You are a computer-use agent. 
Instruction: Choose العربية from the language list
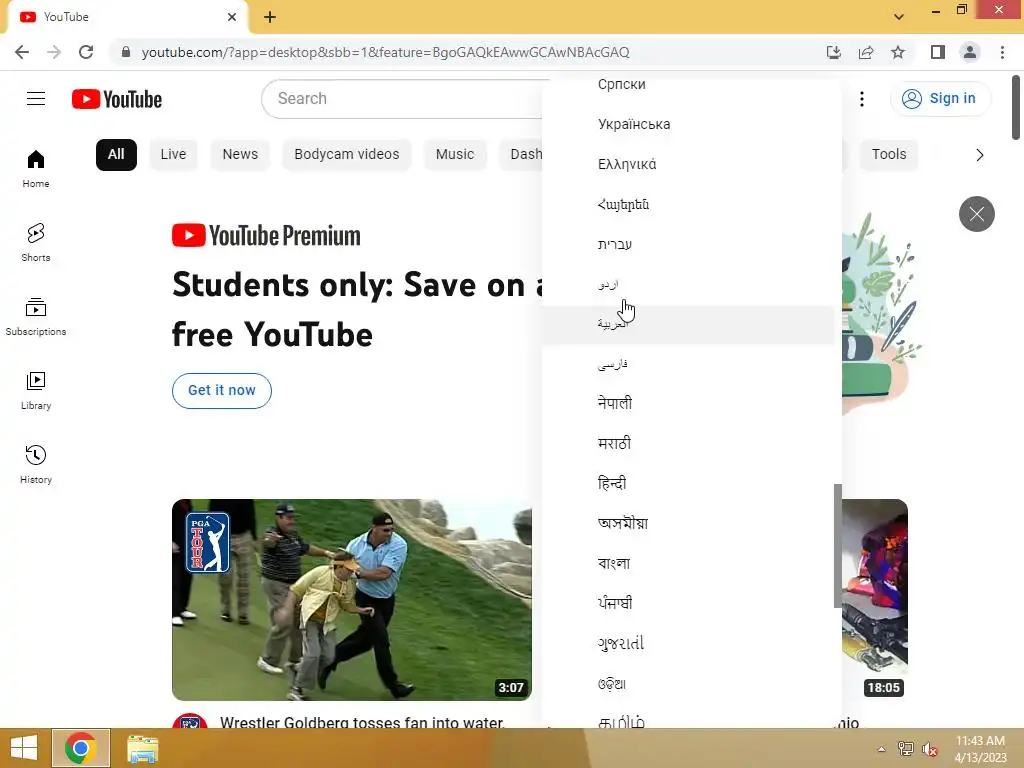click(x=688, y=325)
